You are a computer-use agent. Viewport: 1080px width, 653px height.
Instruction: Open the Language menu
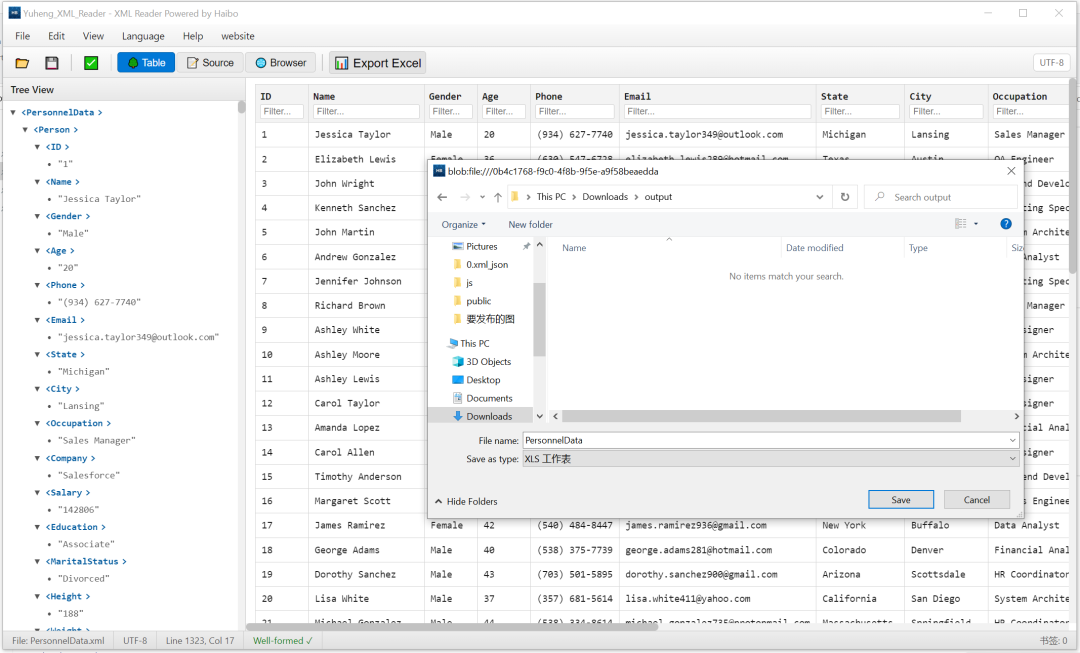pos(143,36)
